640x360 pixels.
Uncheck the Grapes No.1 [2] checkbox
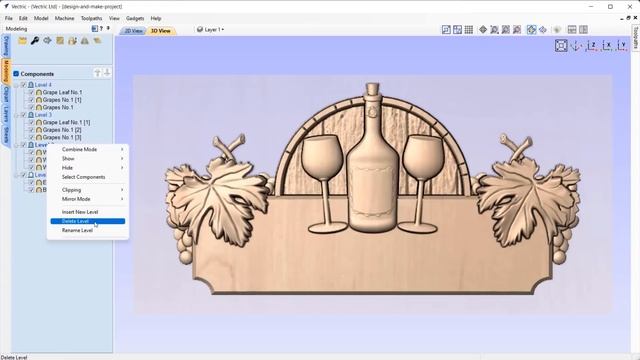[31, 130]
